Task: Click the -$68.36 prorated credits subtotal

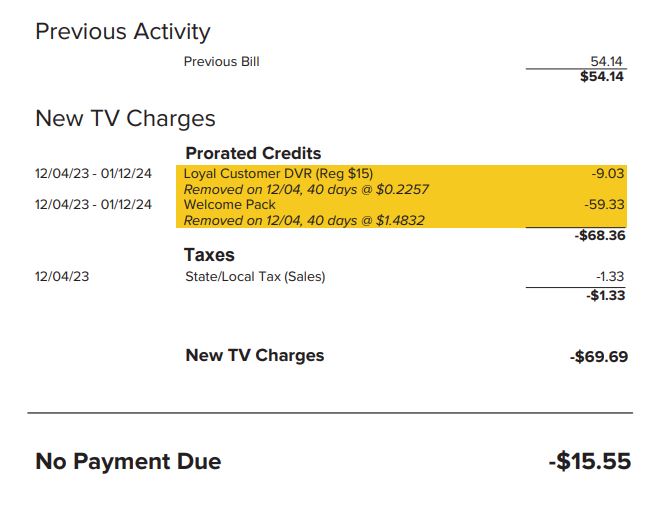Action: point(600,236)
